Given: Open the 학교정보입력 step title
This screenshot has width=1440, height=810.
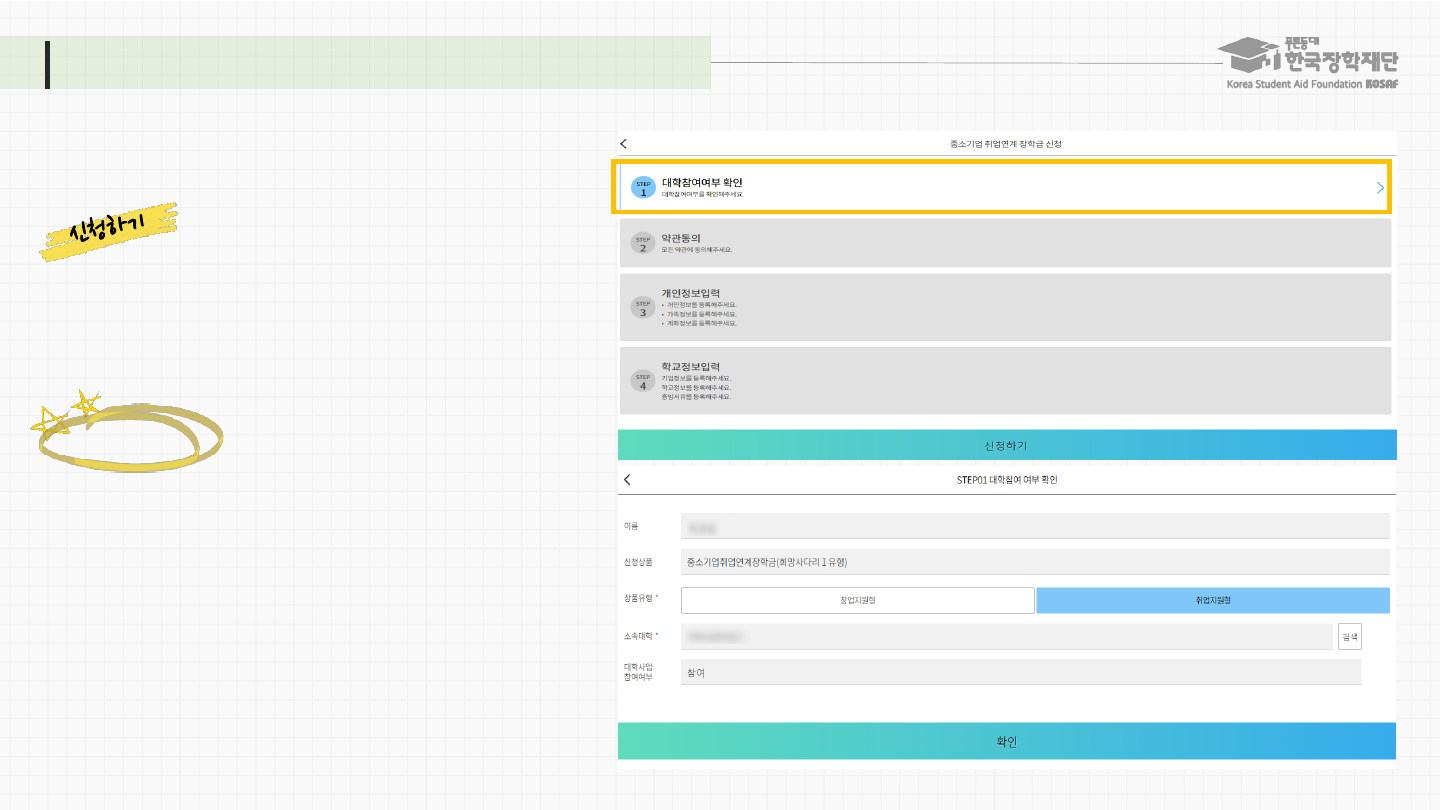Looking at the screenshot, I should pyautogui.click(x=691, y=366).
